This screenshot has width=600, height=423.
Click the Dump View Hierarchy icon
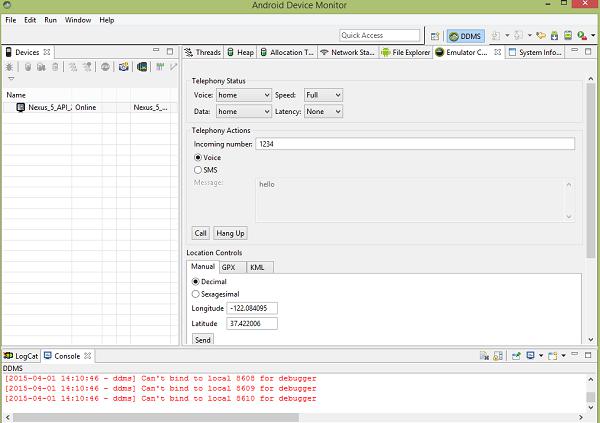[142, 67]
